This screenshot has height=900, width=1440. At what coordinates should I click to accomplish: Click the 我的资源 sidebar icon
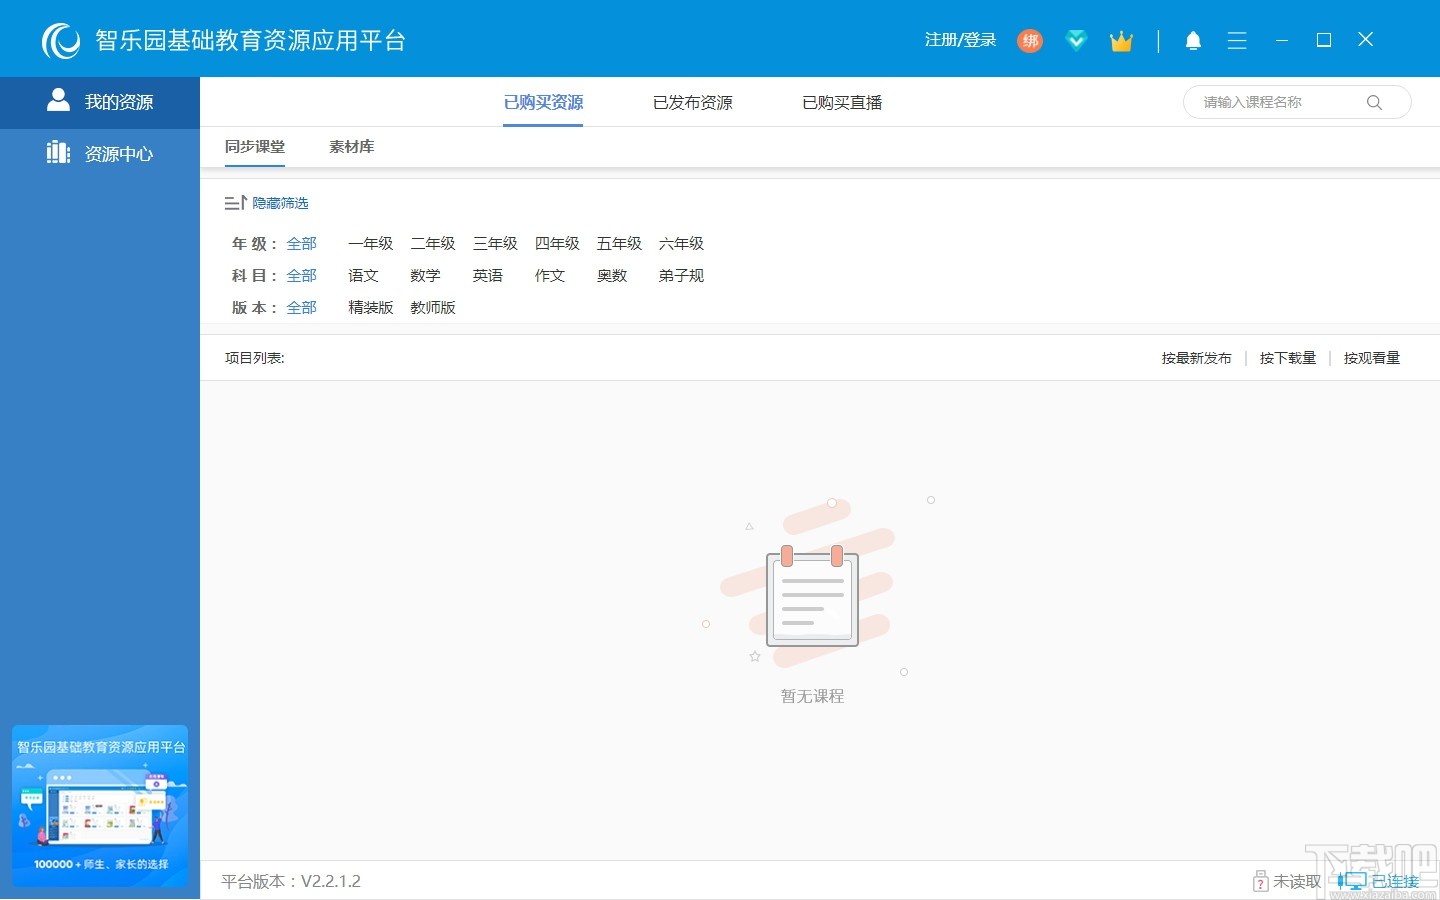pyautogui.click(x=58, y=99)
